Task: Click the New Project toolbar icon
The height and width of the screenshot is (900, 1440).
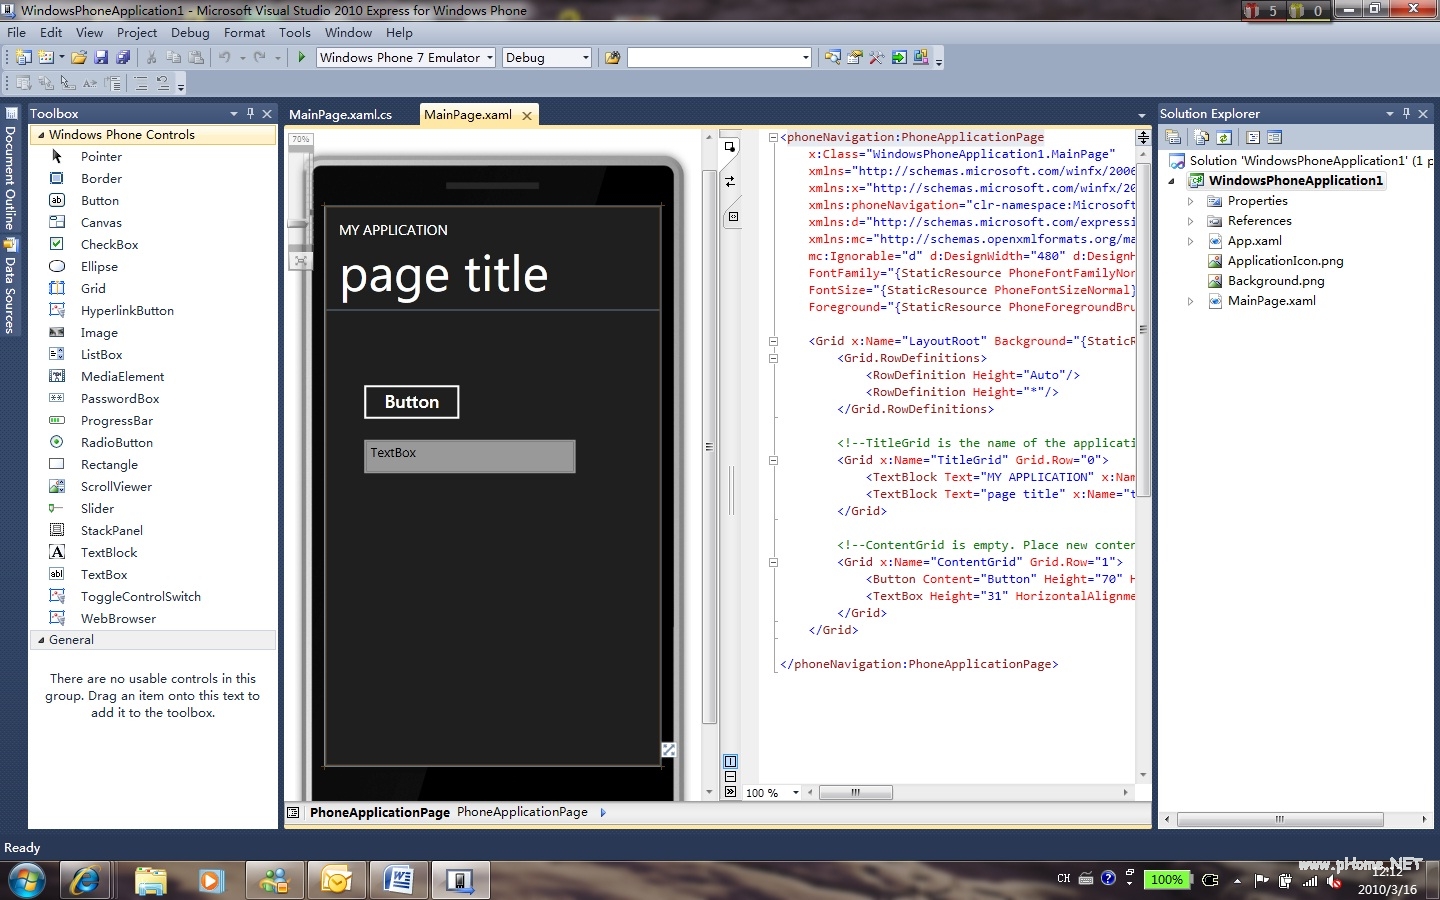Action: click(x=23, y=58)
